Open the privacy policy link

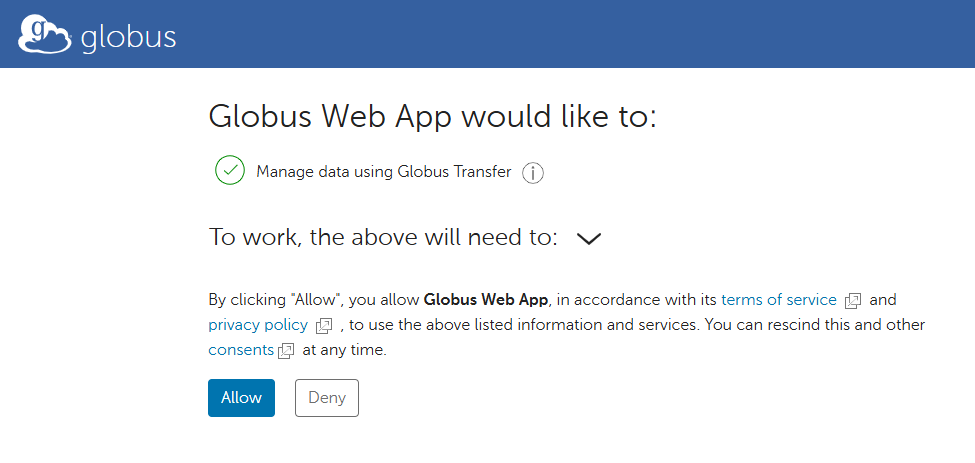(x=259, y=325)
